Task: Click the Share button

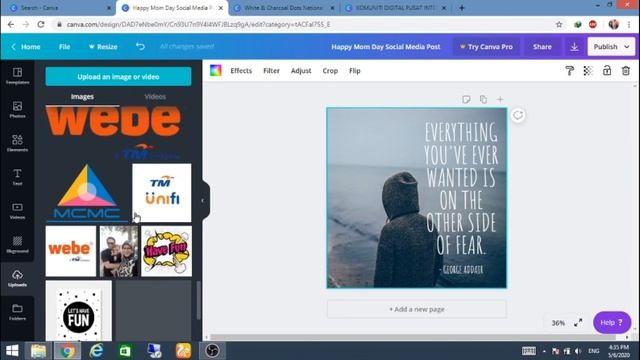Action: [x=542, y=47]
